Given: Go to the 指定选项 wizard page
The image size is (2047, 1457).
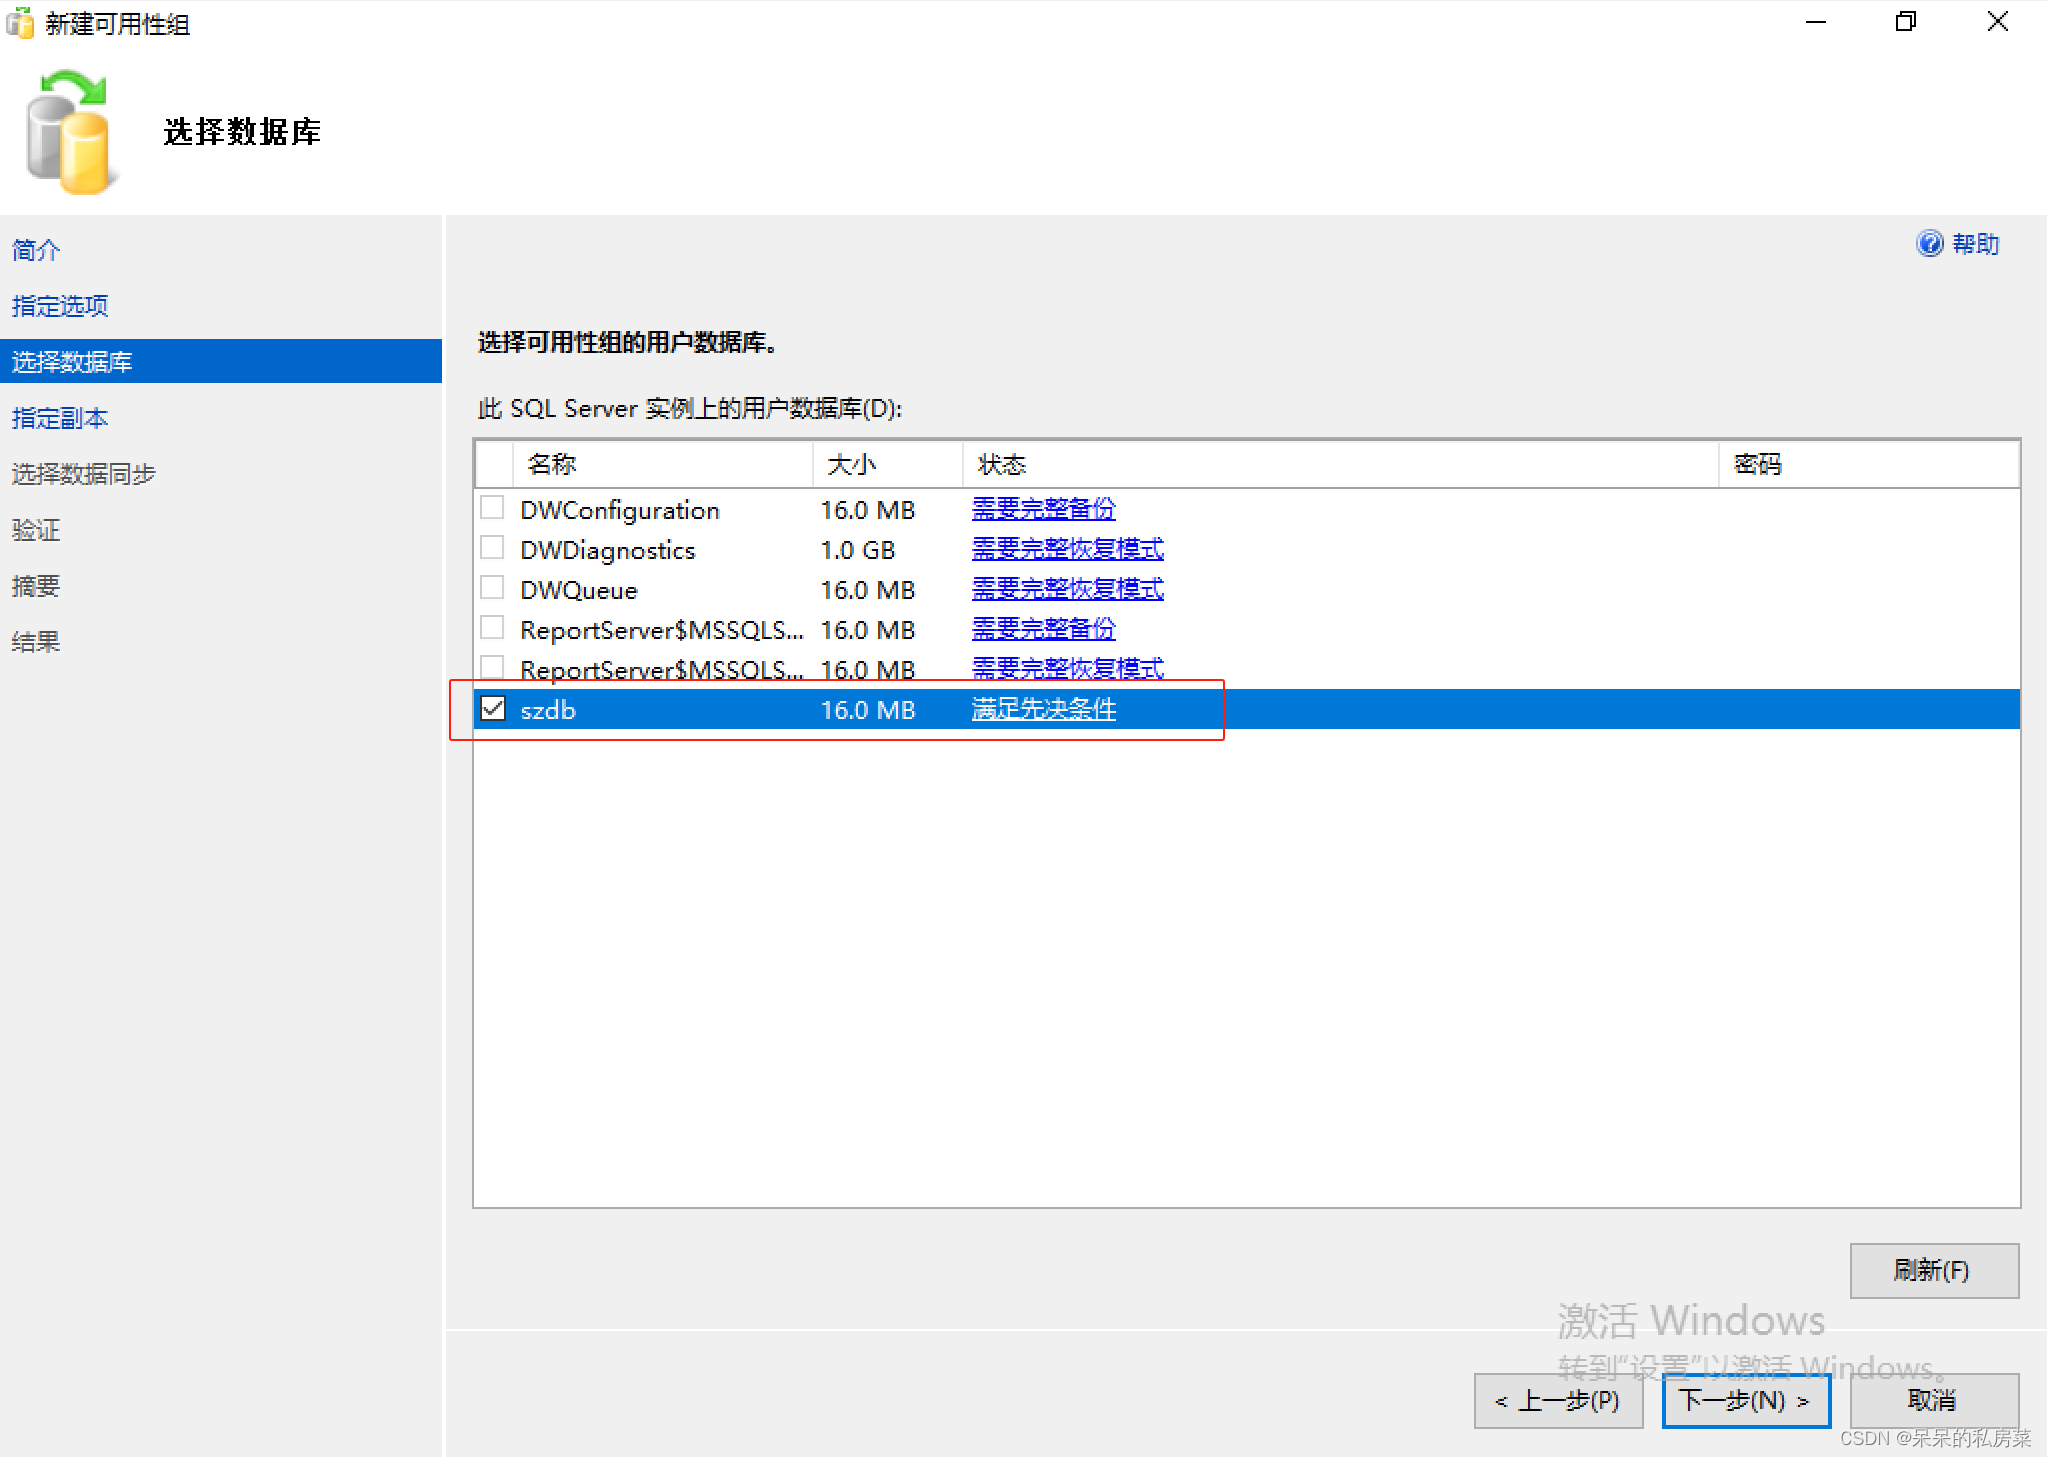Looking at the screenshot, I should click(x=60, y=306).
